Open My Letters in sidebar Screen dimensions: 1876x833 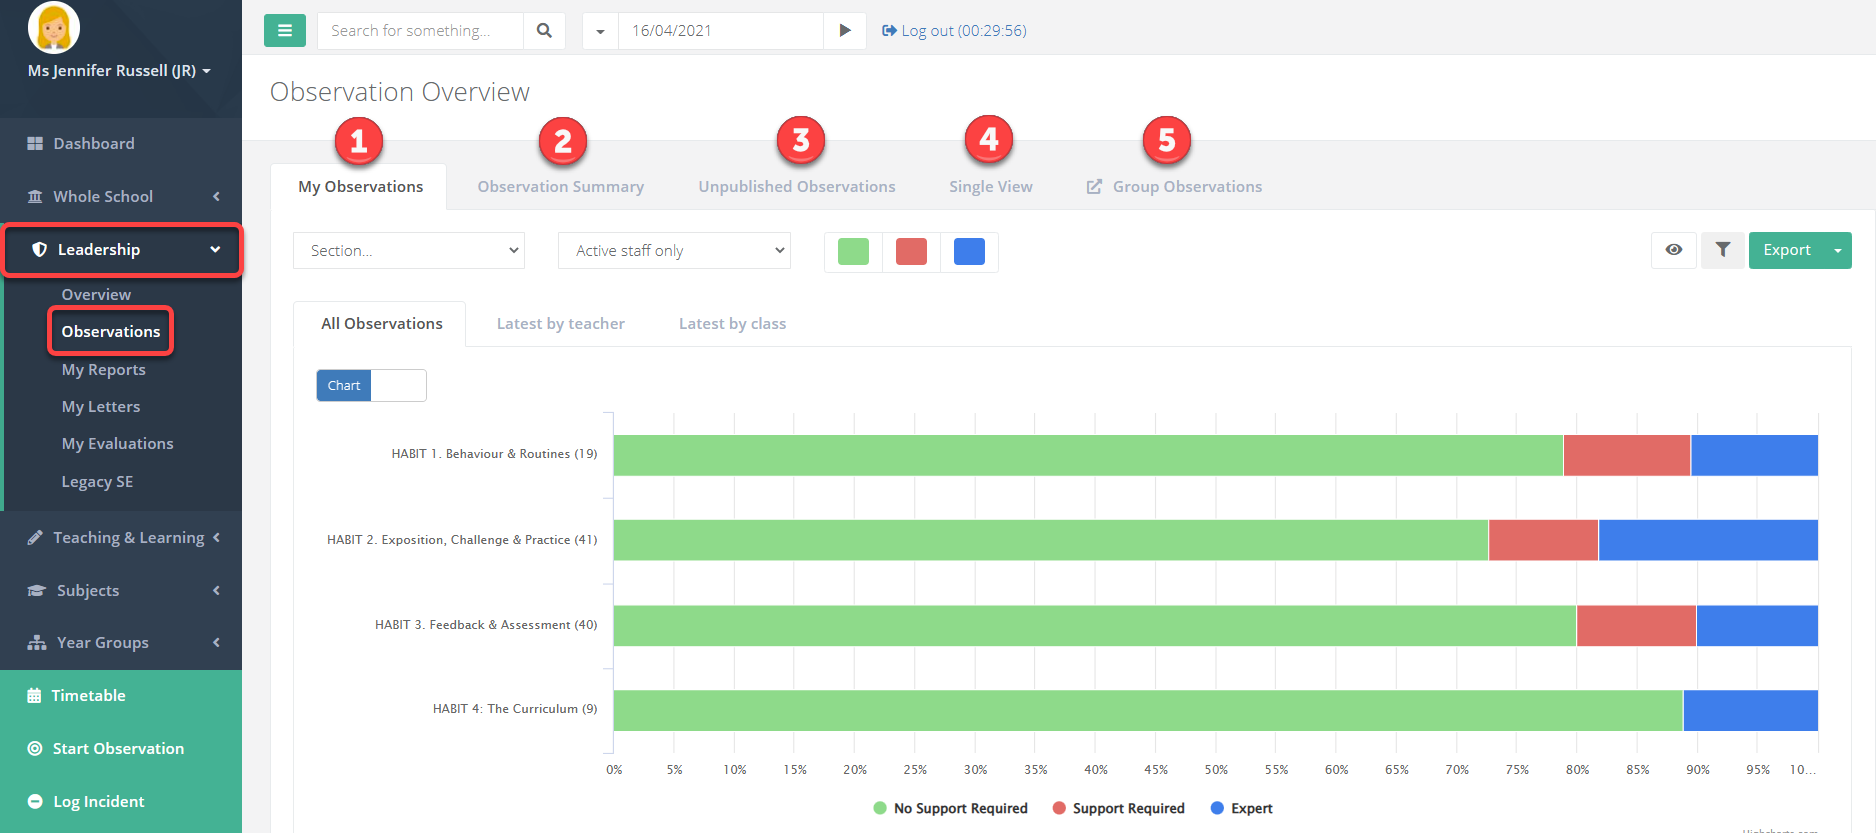[100, 407]
